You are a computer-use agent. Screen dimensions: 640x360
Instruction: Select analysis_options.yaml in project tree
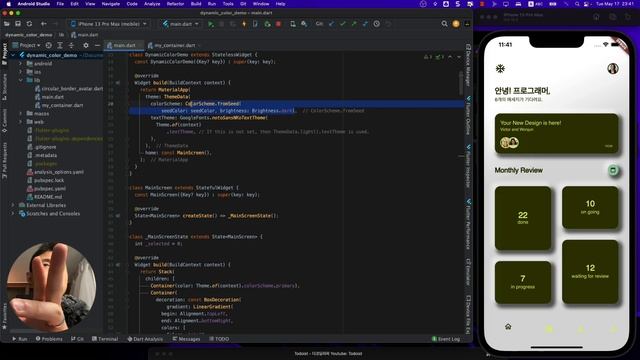55,172
